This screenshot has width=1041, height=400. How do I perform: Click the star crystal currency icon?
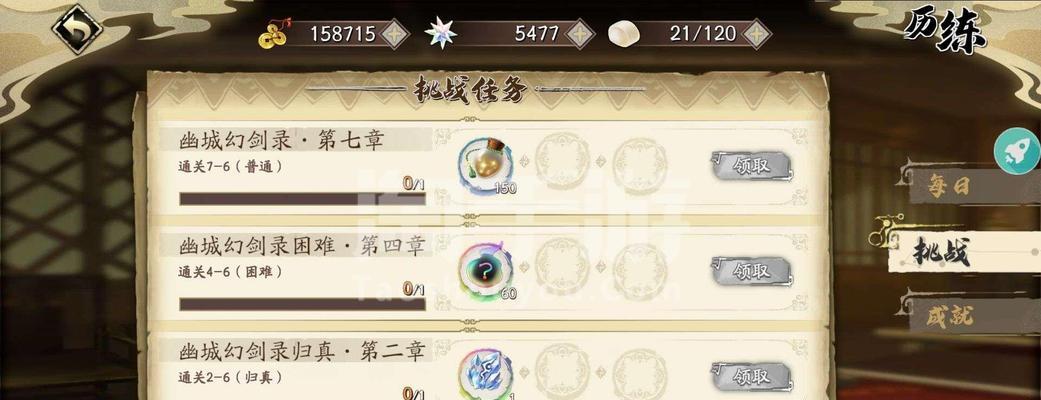click(440, 33)
